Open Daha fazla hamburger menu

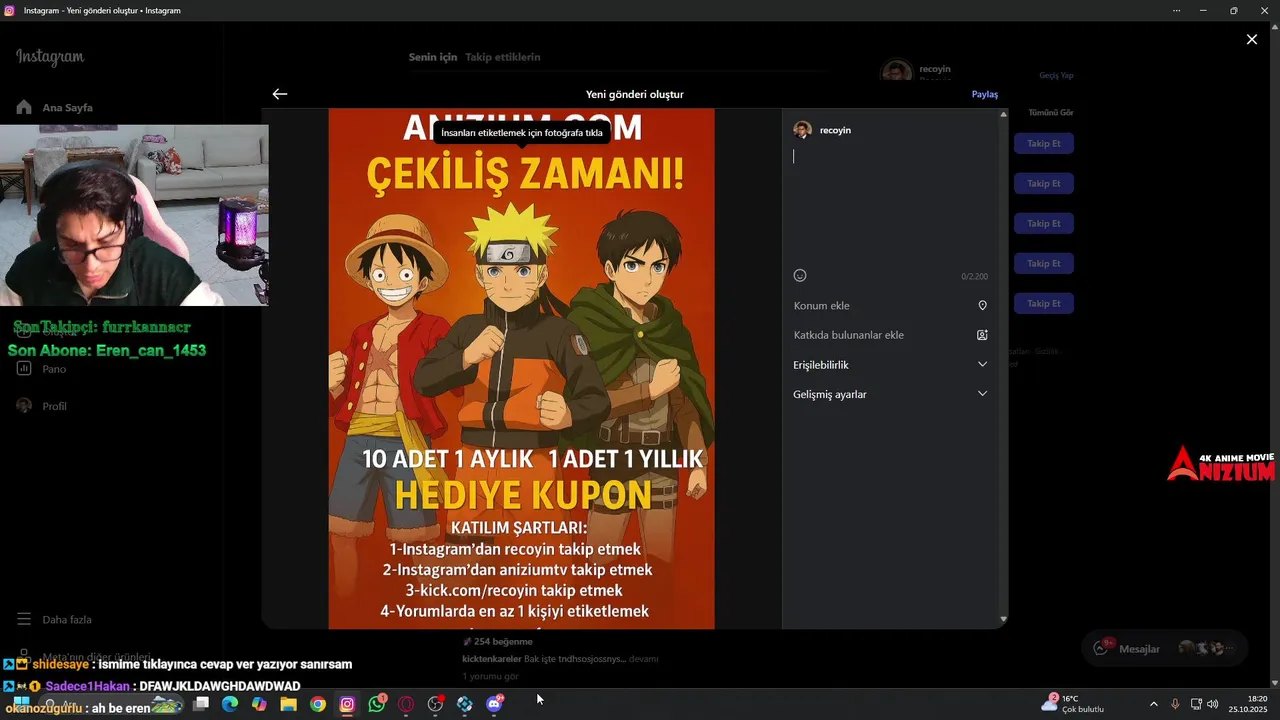click(24, 619)
